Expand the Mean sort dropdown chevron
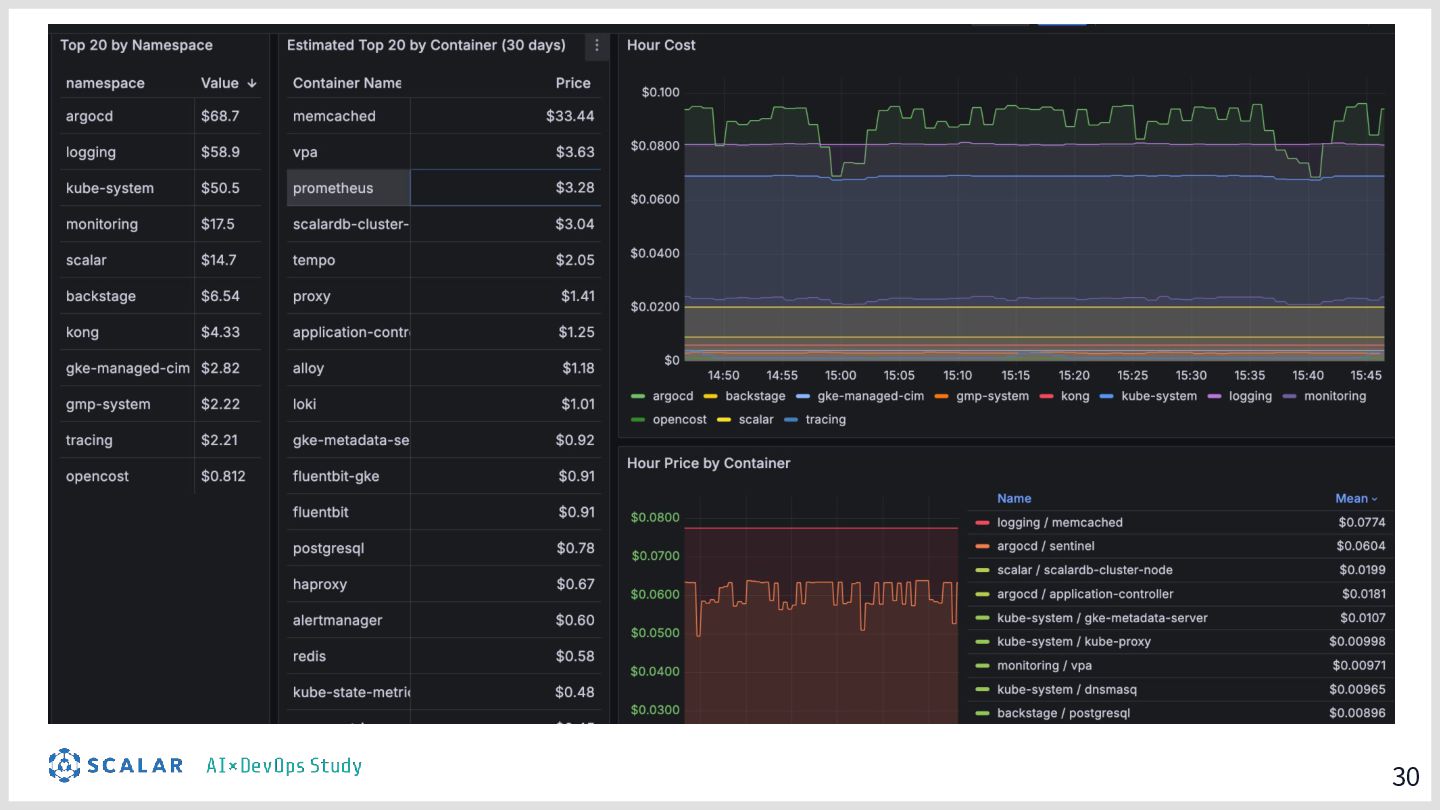The image size is (1440, 810). pos(1374,499)
